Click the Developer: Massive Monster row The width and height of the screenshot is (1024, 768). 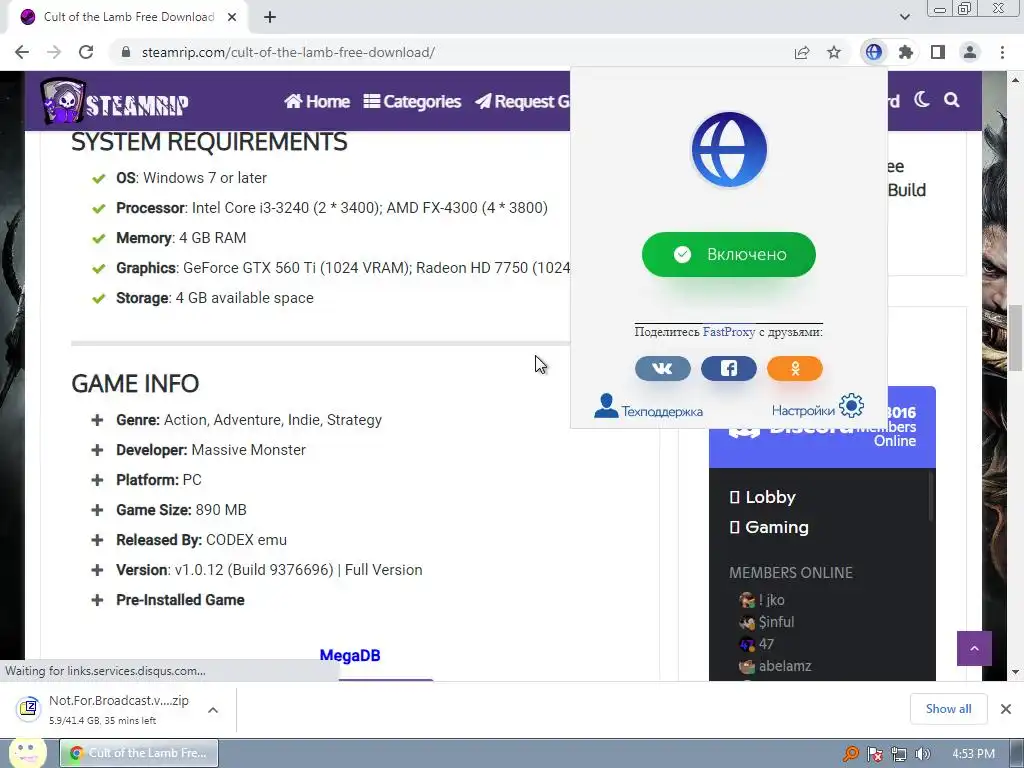(199, 450)
